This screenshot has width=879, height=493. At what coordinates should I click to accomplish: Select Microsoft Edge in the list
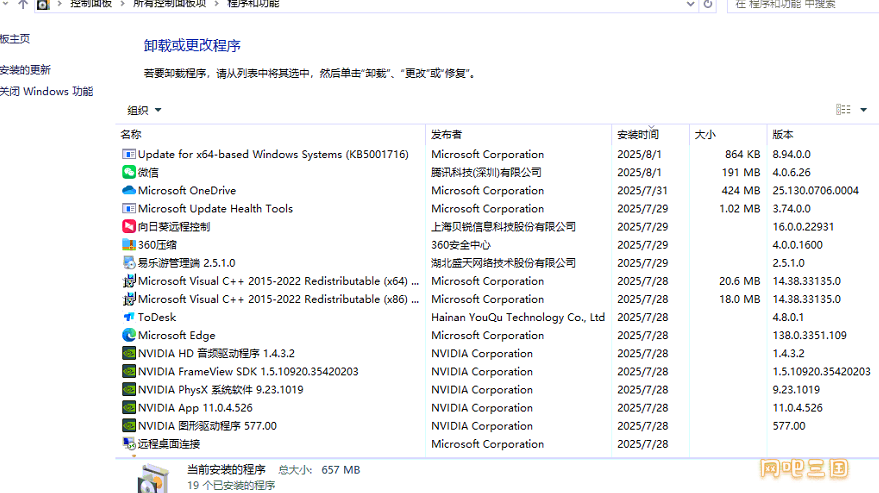click(x=177, y=335)
